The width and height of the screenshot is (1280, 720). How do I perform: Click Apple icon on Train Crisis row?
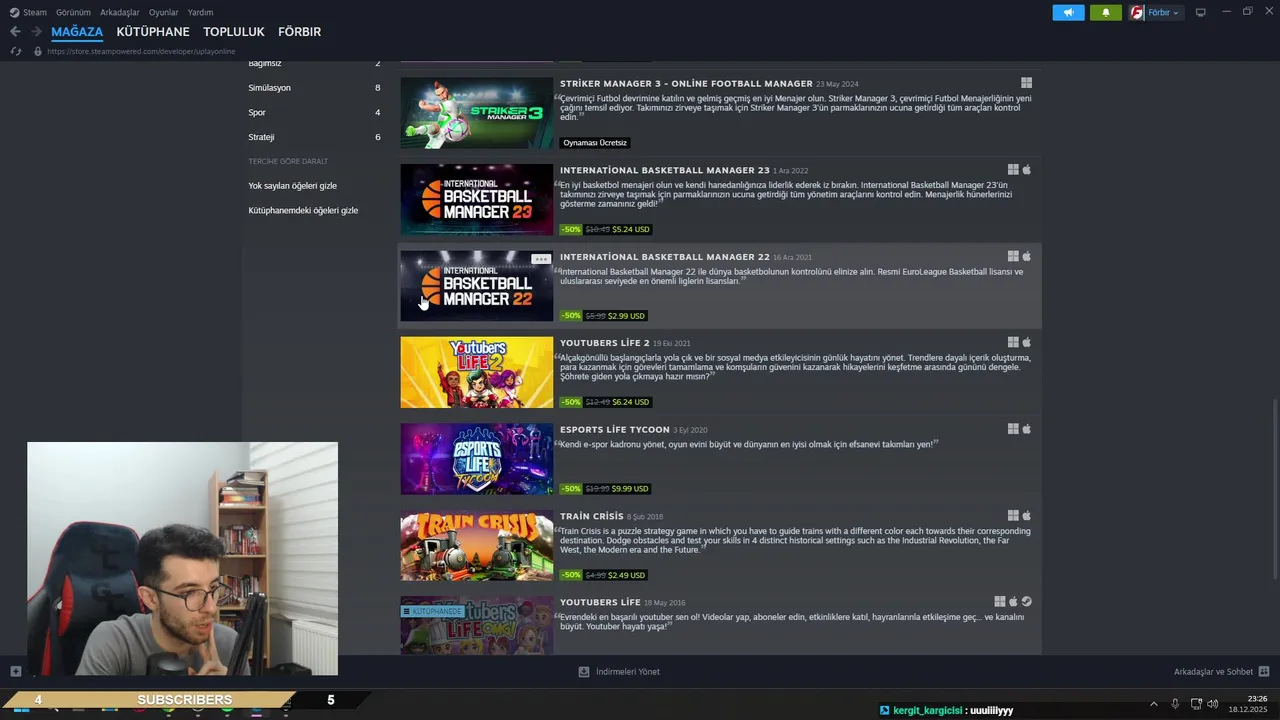[1026, 516]
